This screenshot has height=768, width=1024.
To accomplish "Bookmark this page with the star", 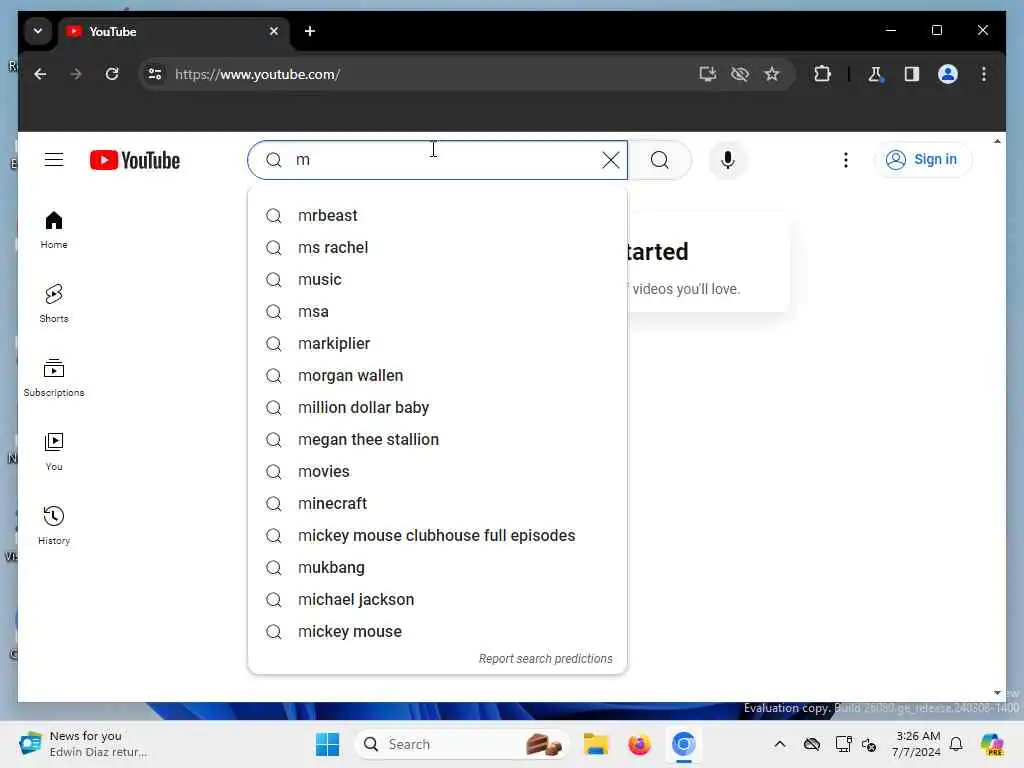I will tap(772, 74).
